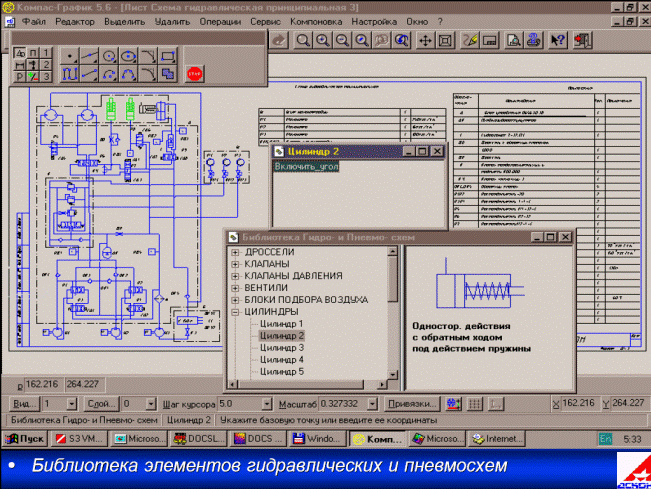Click the snap toggle icon next to Привязки
651x489 pixels.
[453, 403]
